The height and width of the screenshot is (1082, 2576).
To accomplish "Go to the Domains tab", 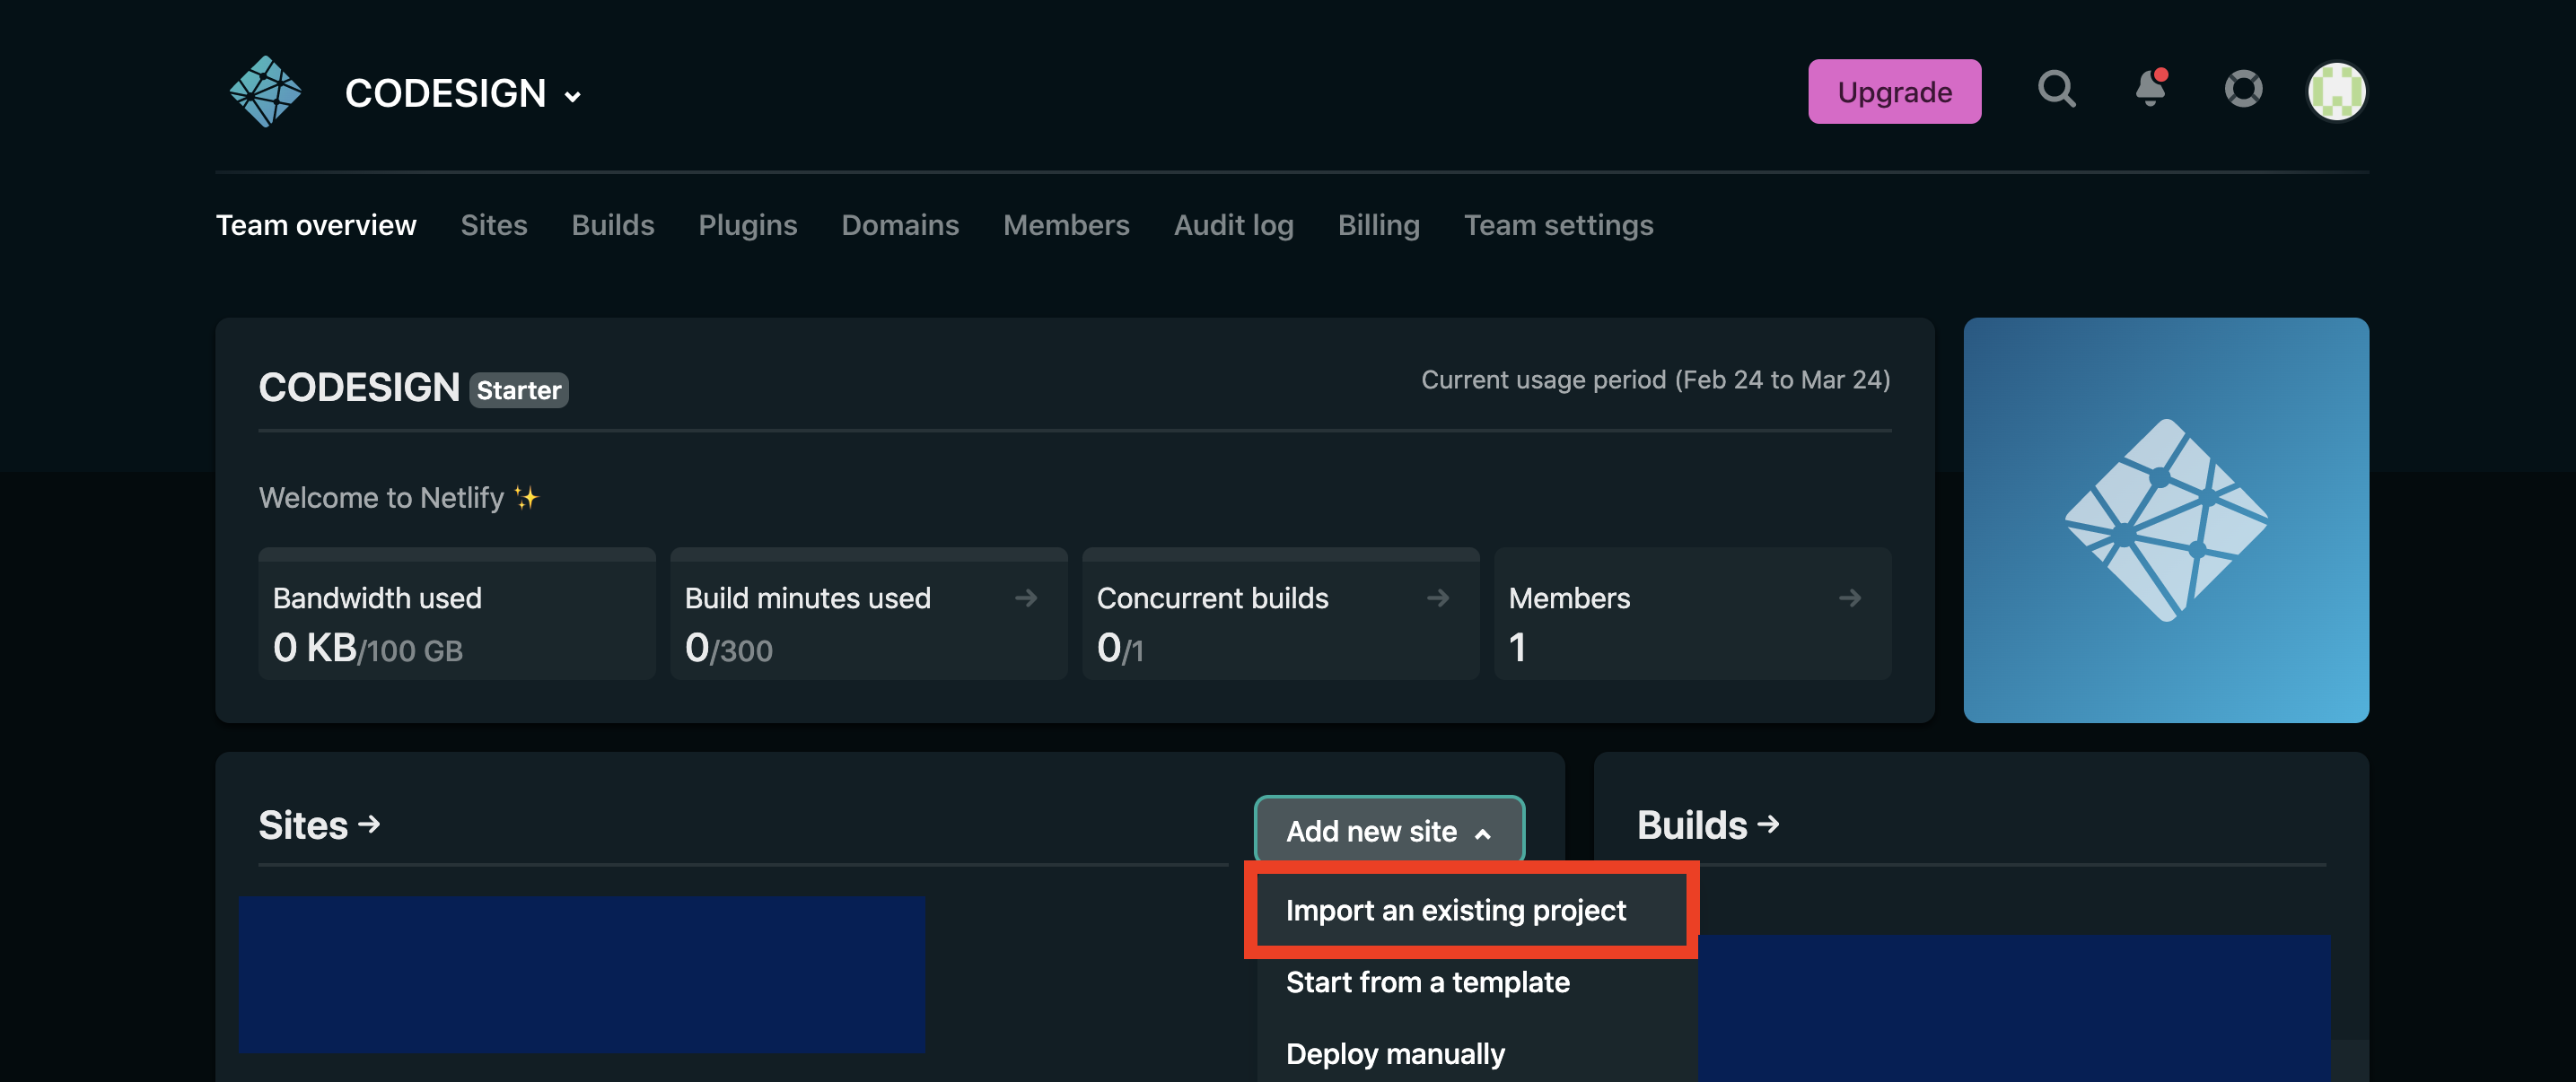I will pyautogui.click(x=899, y=225).
